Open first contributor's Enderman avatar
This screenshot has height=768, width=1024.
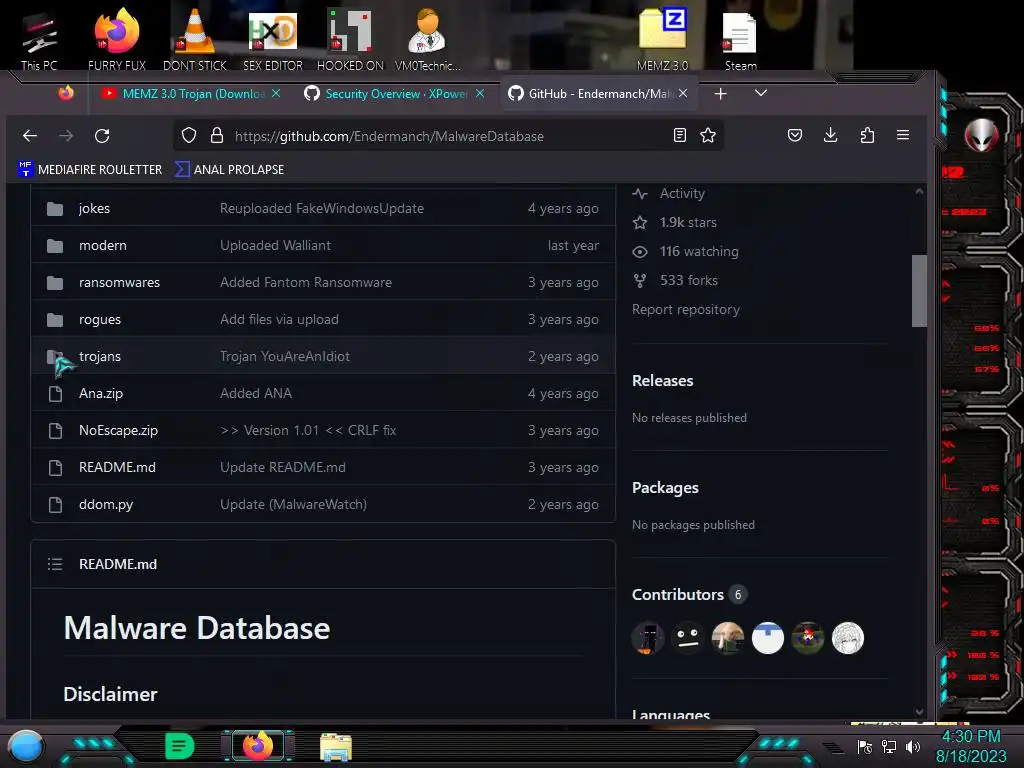[x=648, y=638]
